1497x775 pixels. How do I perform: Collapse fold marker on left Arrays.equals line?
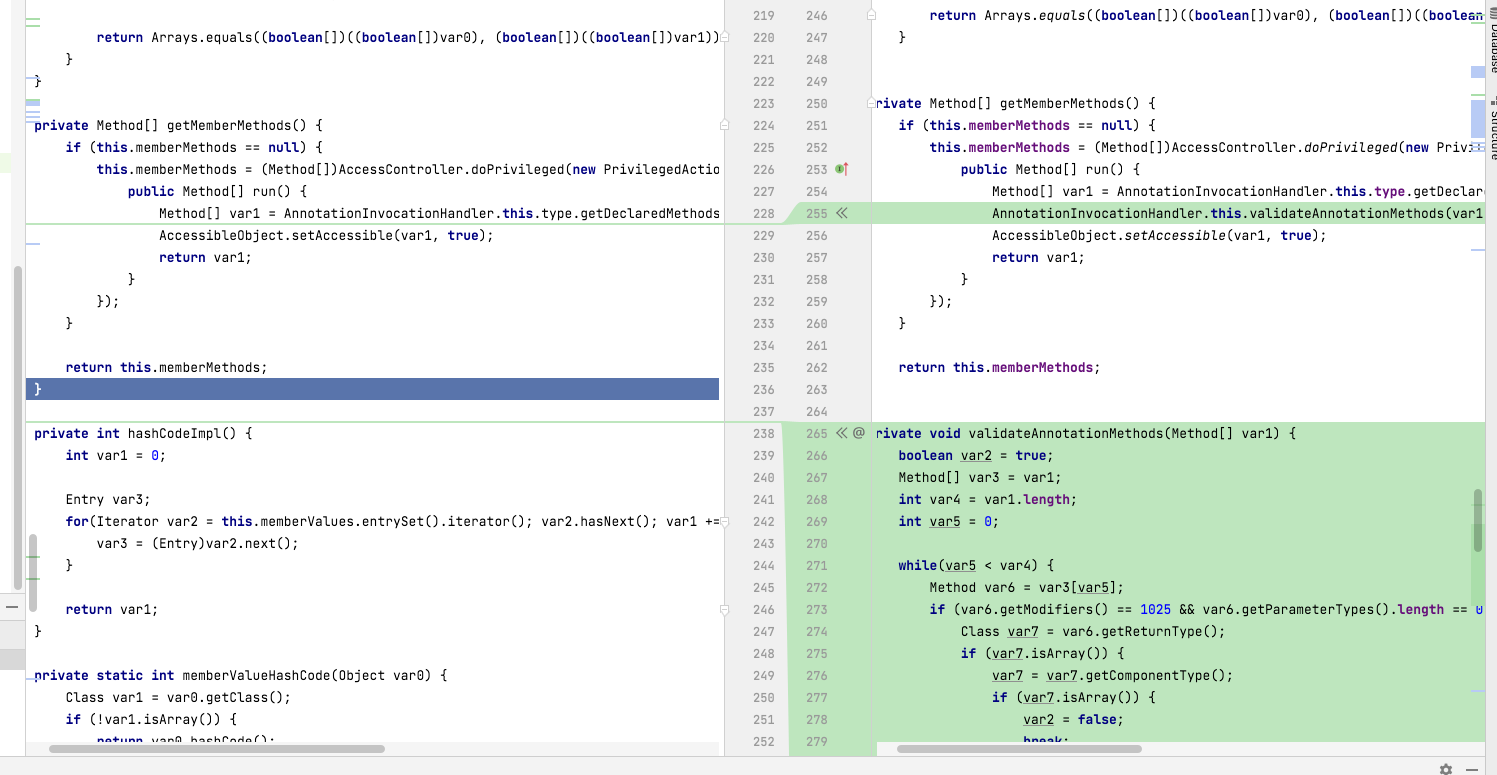723,37
